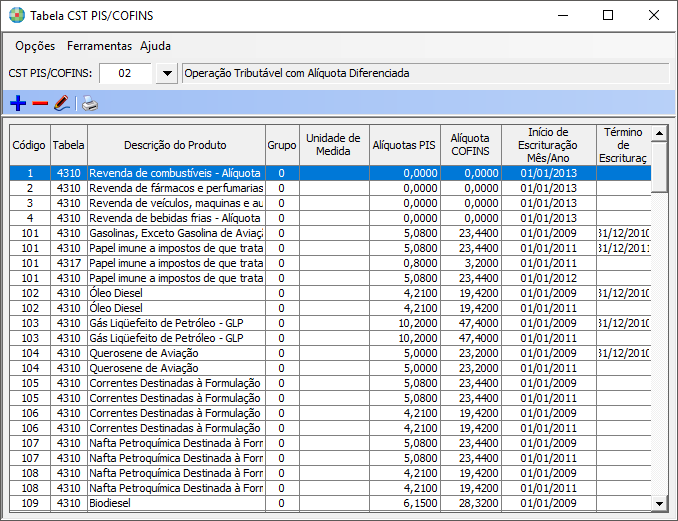This screenshot has height=521, width=678.
Task: Click Código cell 3
Action: coord(30,203)
